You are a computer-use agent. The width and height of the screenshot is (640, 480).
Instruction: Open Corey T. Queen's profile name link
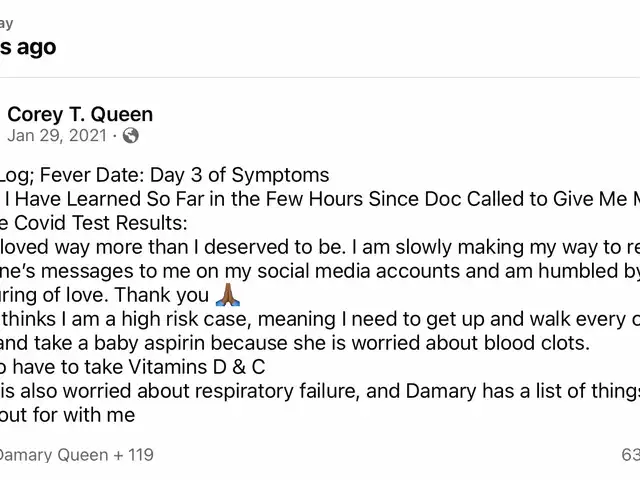(80, 114)
